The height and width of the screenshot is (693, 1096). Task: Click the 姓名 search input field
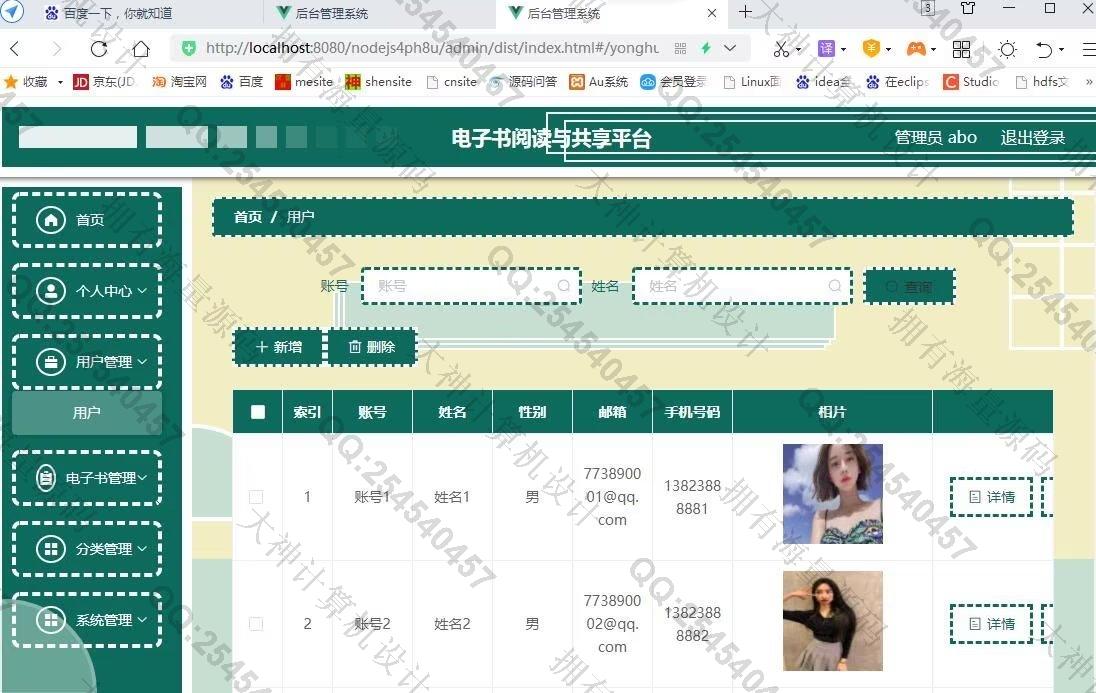pos(735,286)
